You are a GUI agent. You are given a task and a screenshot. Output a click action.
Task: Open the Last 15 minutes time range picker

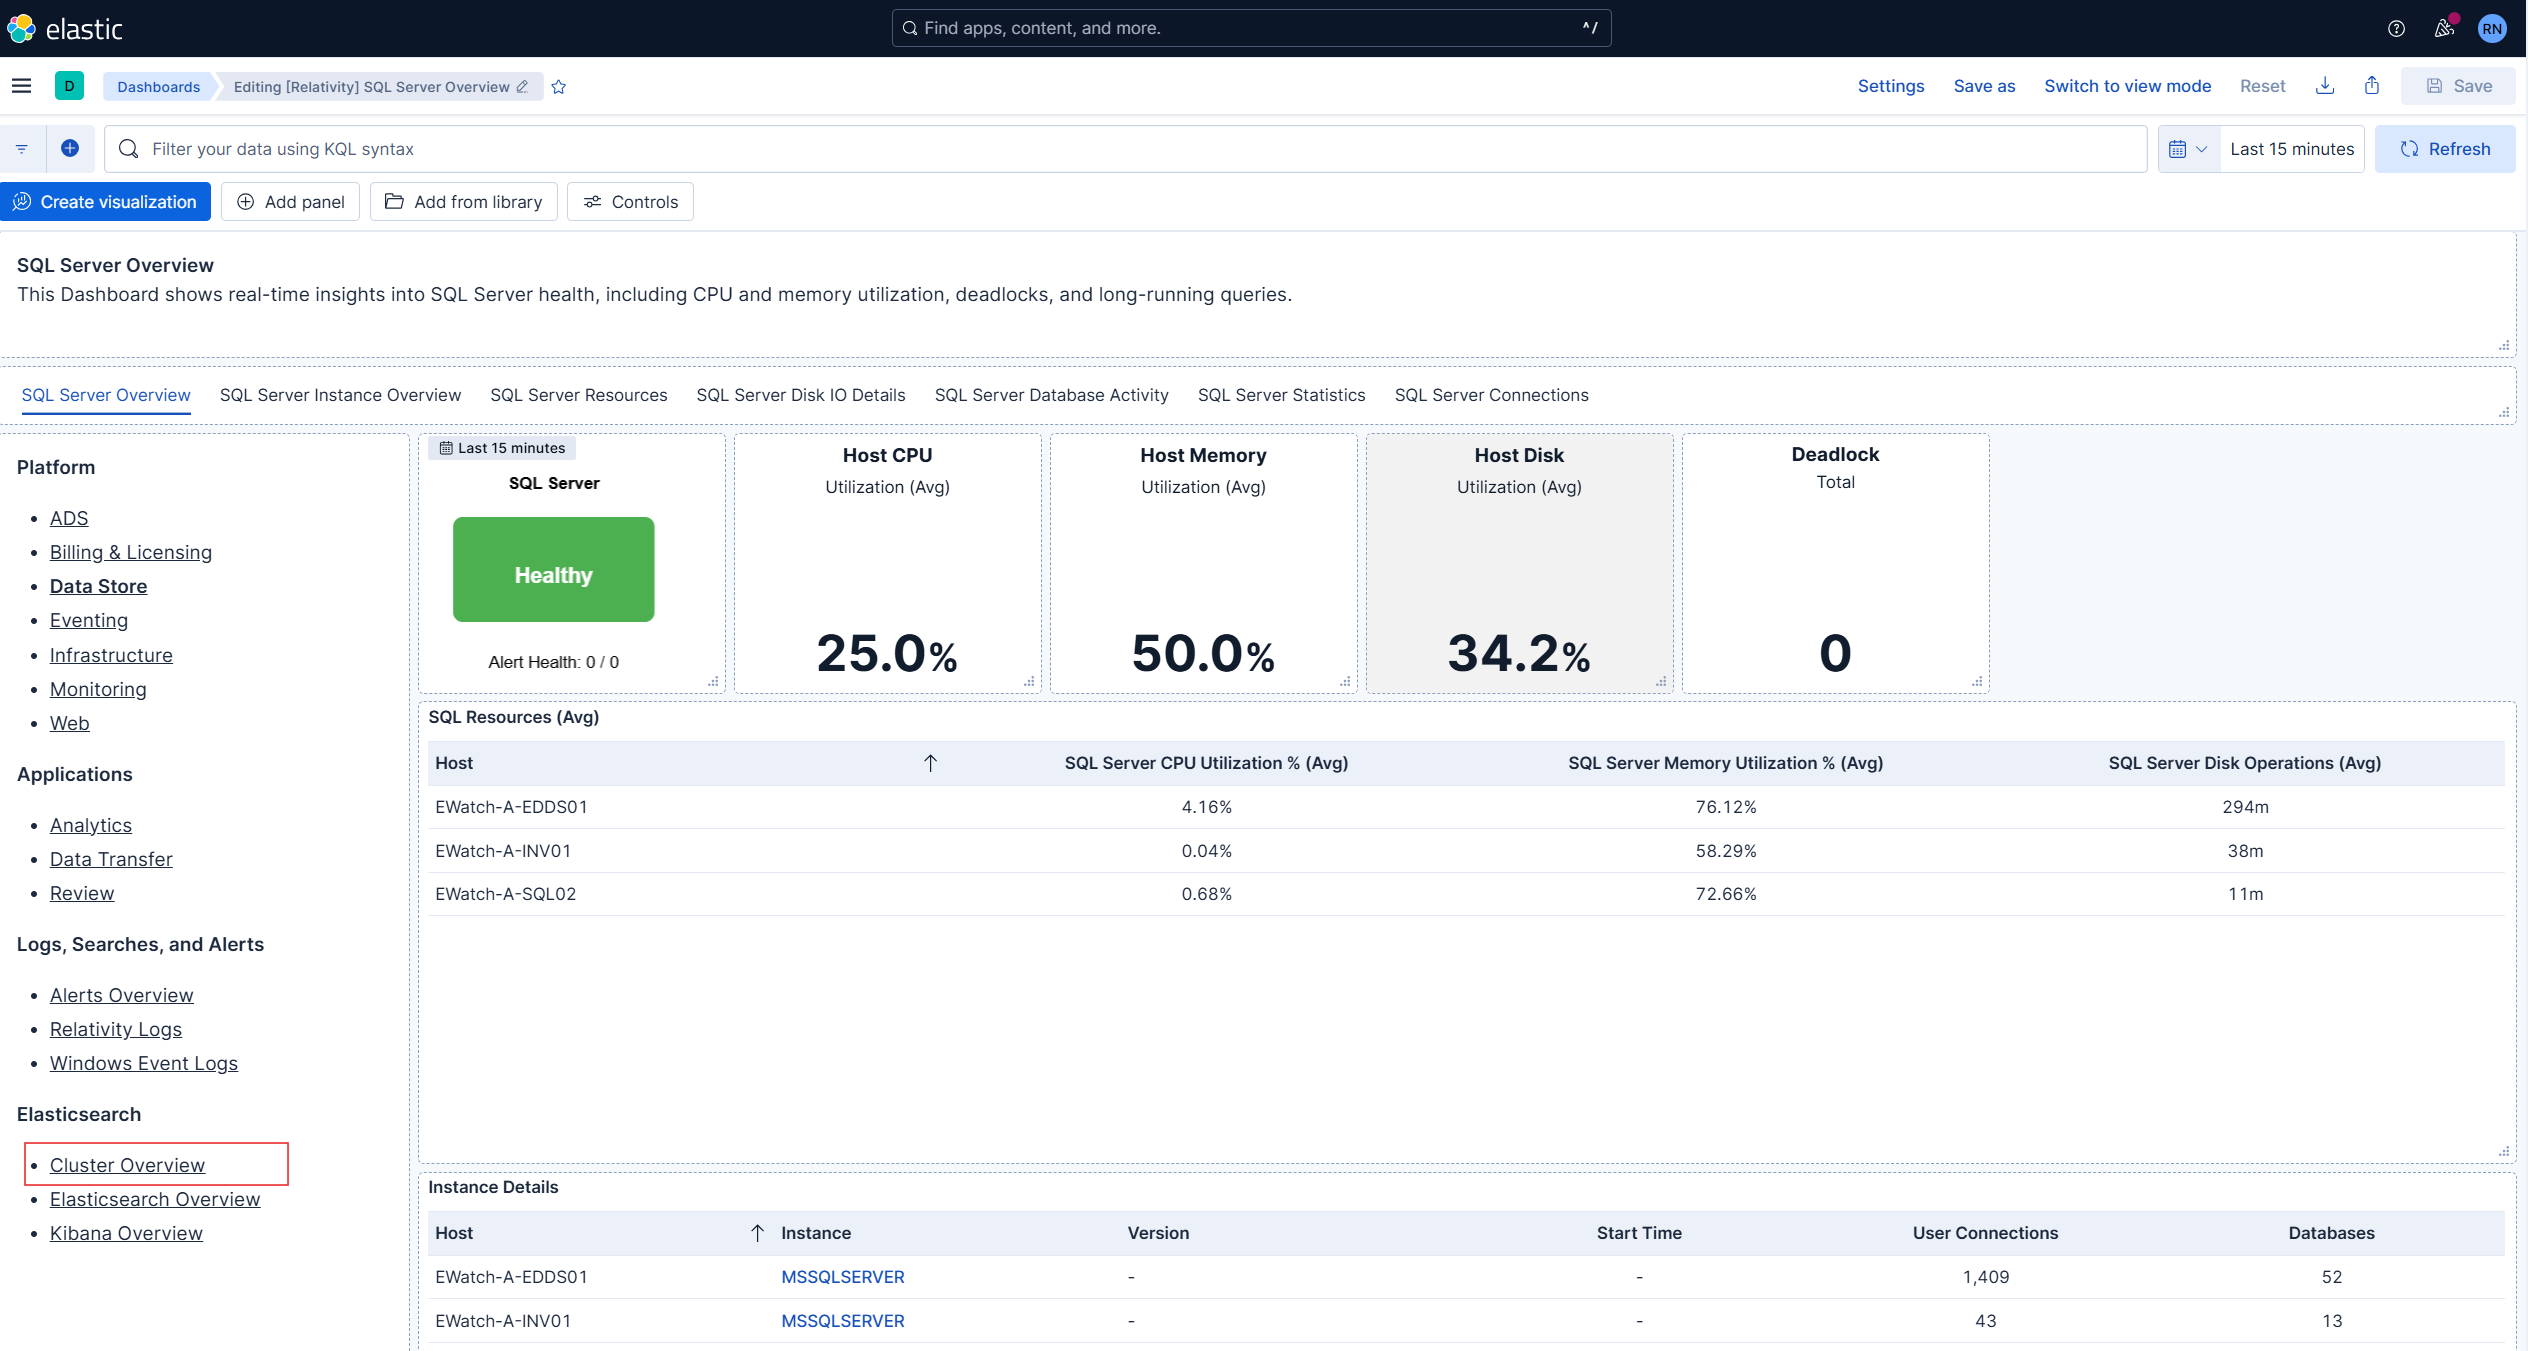pos(2291,148)
